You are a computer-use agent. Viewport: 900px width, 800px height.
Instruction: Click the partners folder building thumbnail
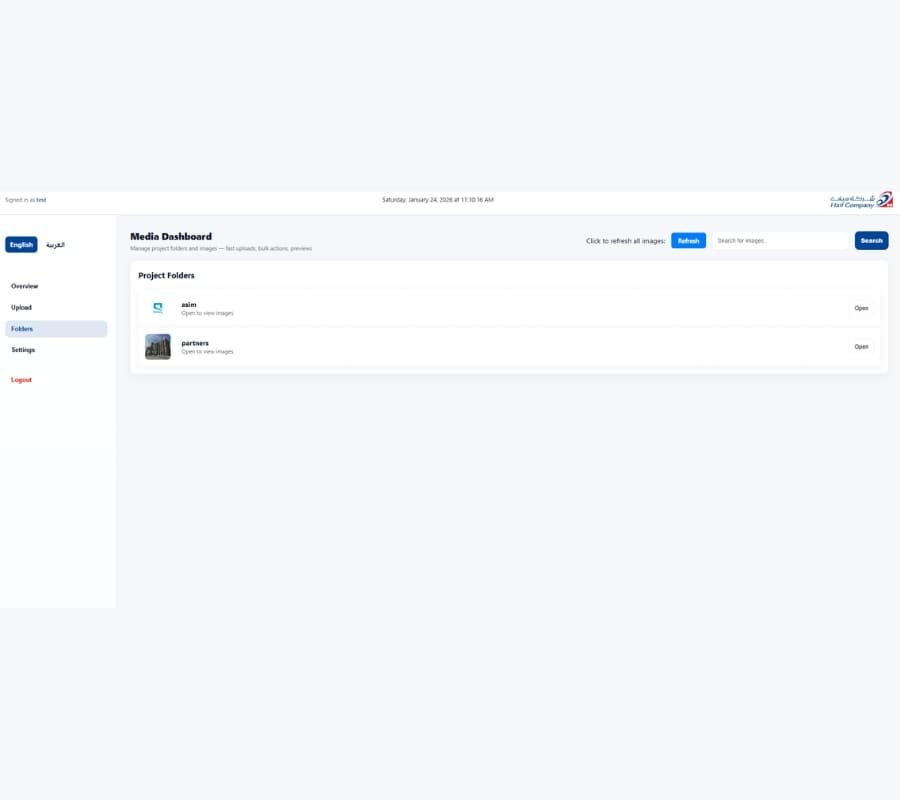tap(158, 347)
